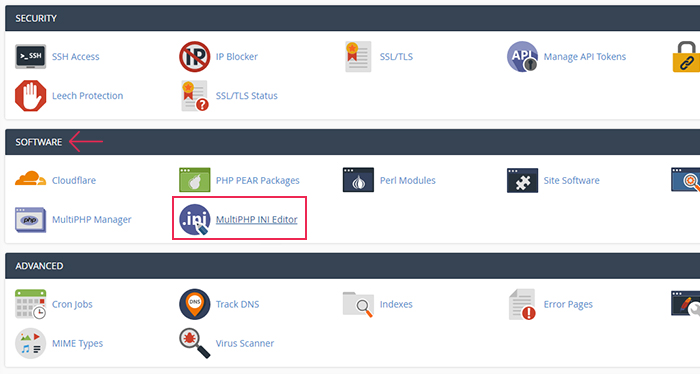The width and height of the screenshot is (700, 374).
Task: Open the Site Software link
Action: coord(571,180)
